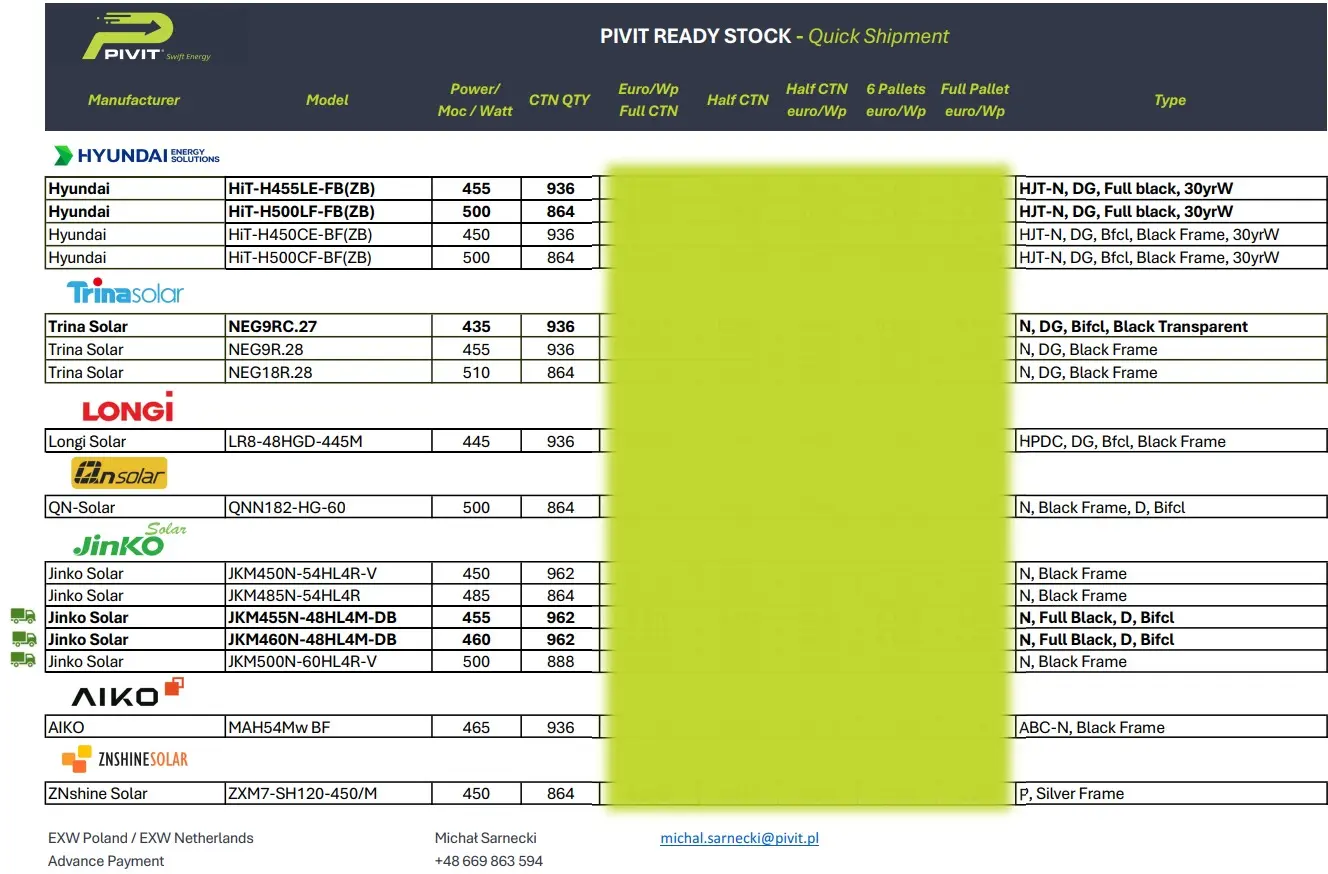Click the Advance Payment text
The width and height of the screenshot is (1328, 874).
pos(106,861)
